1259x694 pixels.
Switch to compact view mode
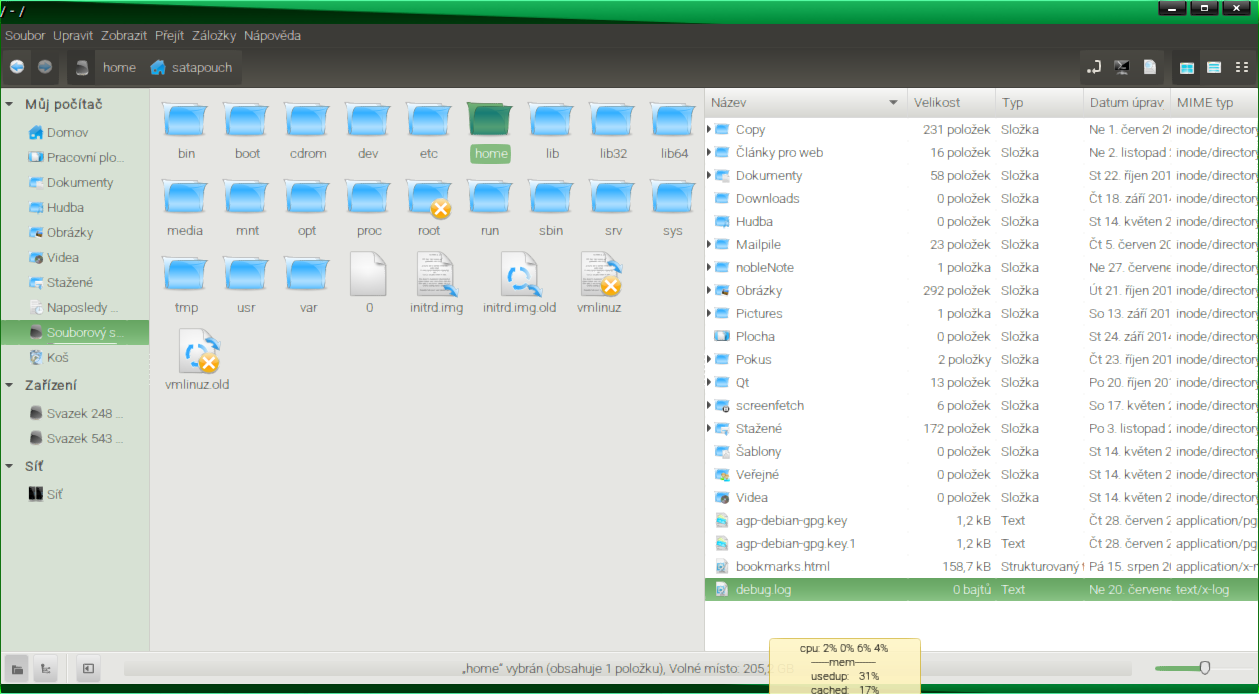coord(1241,67)
